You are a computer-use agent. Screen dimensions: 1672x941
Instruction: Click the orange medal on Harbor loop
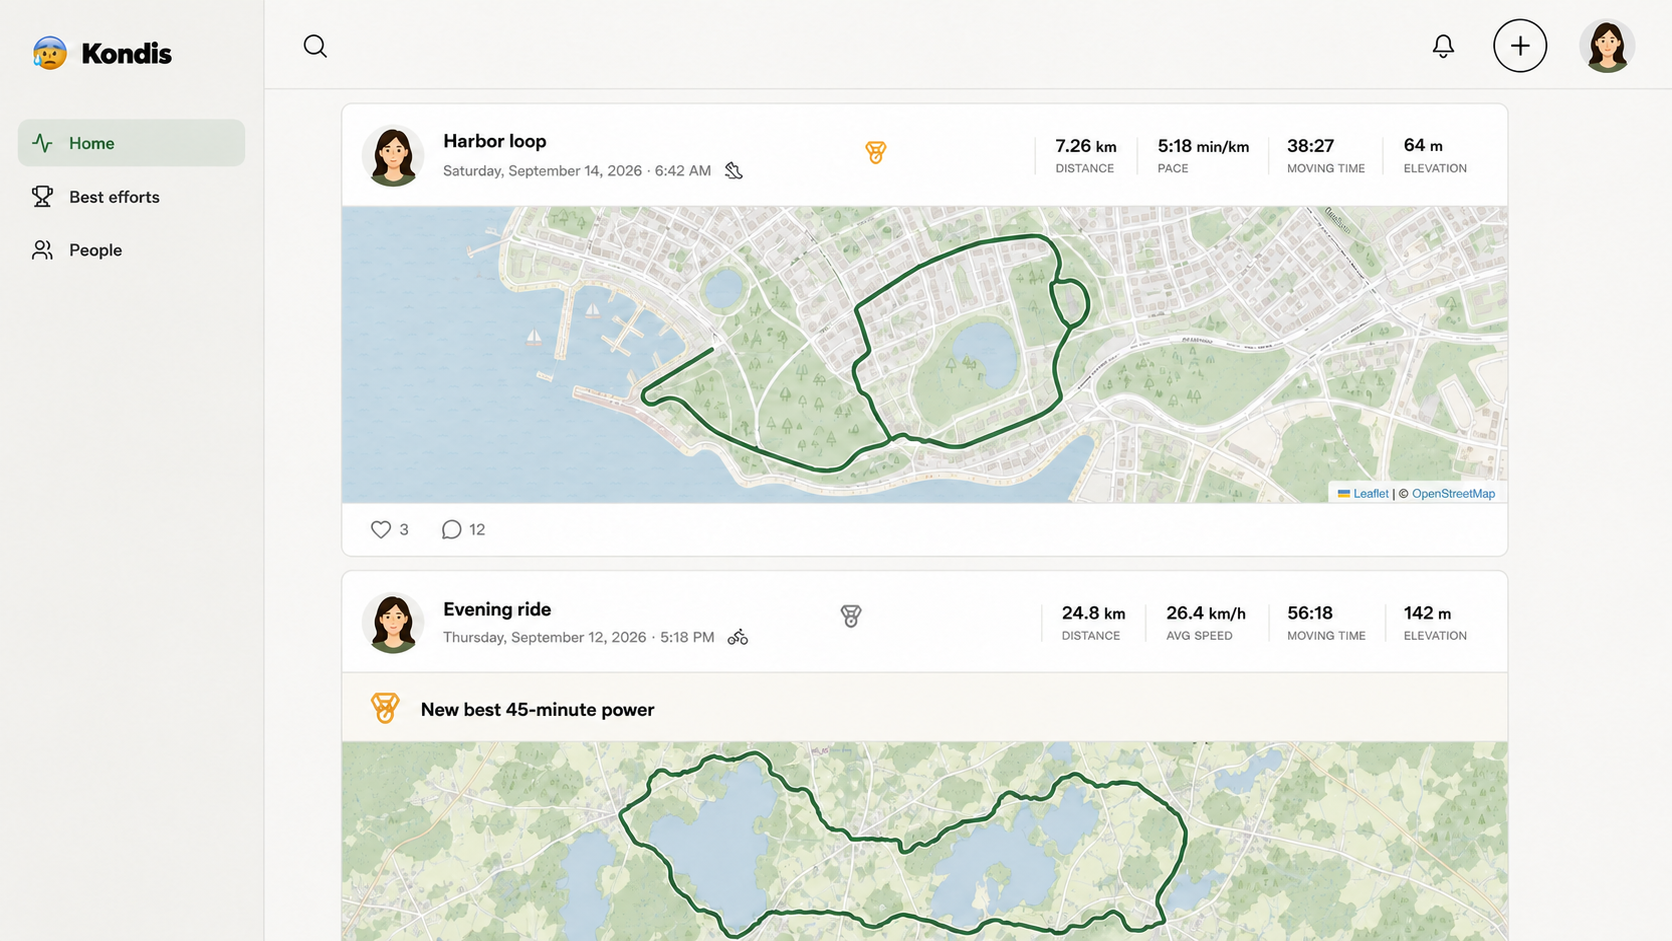[876, 152]
